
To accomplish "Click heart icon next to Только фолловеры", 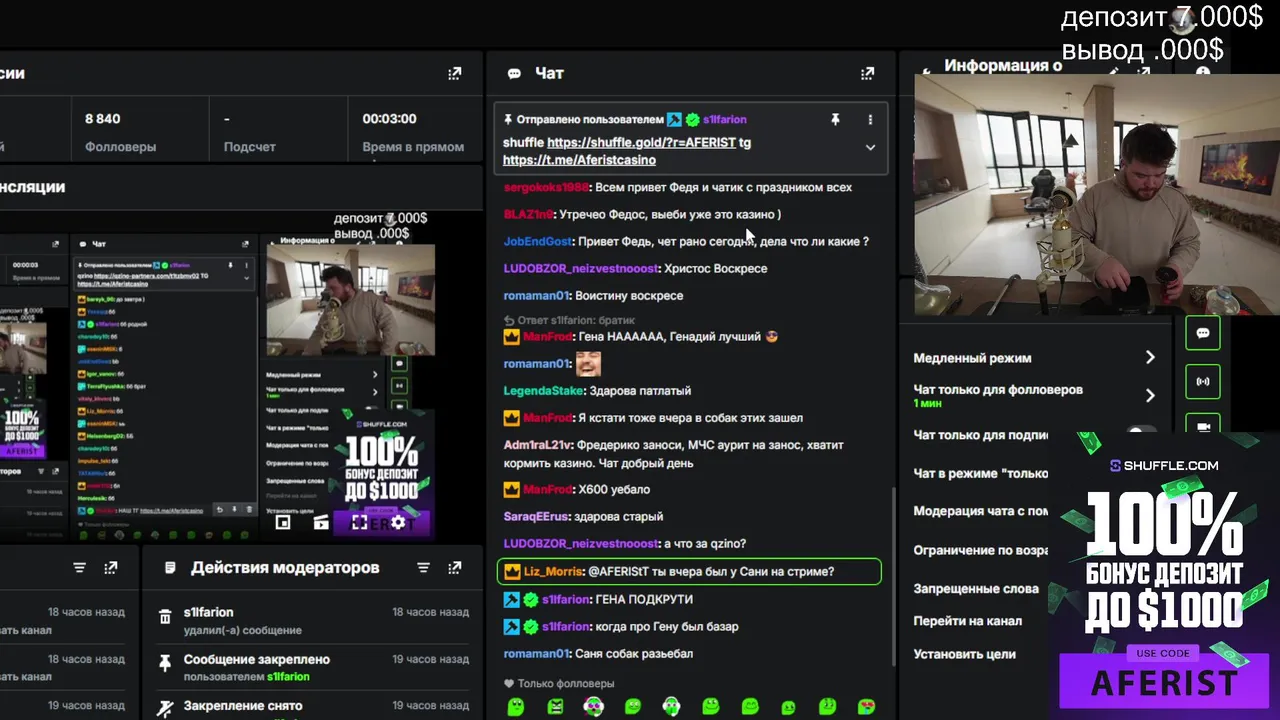I will 509,684.
